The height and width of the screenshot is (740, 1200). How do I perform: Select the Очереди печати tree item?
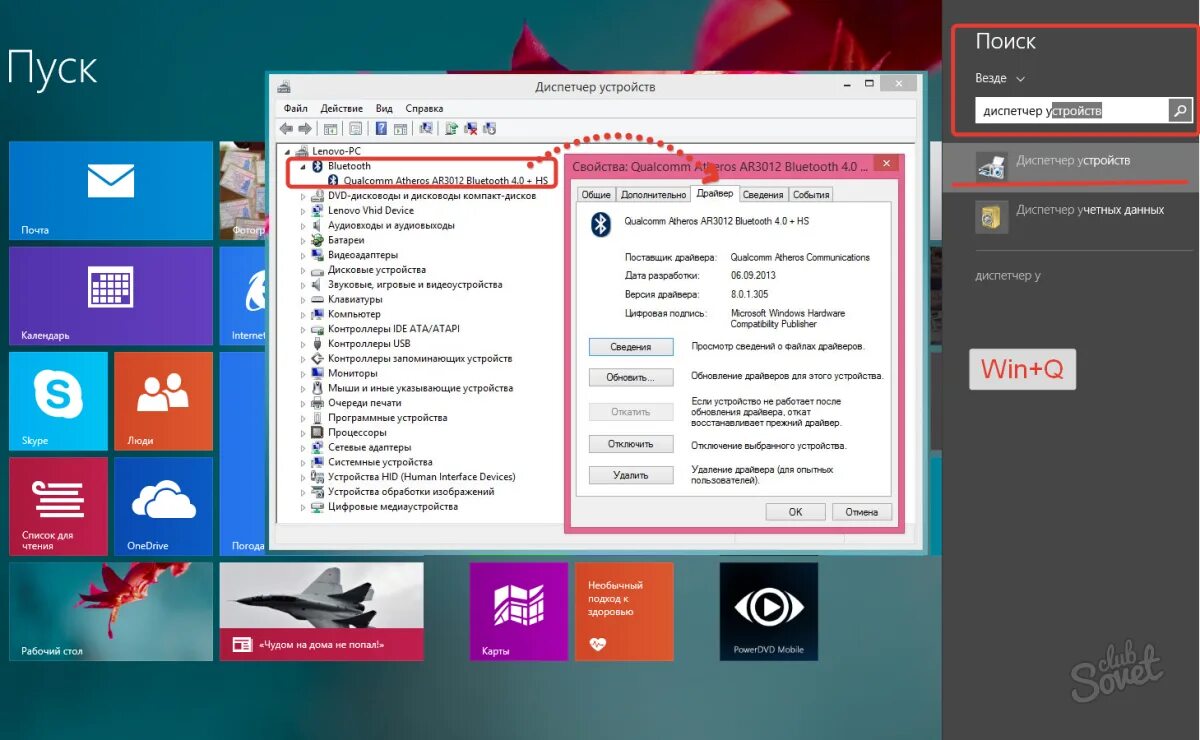[x=364, y=403]
